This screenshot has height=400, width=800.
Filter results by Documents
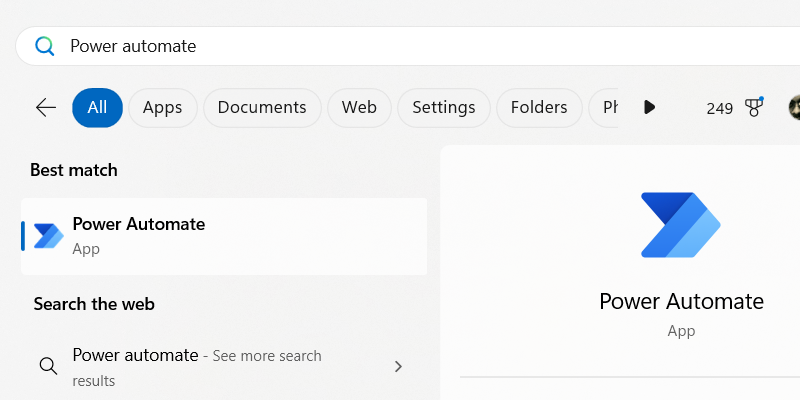(262, 107)
